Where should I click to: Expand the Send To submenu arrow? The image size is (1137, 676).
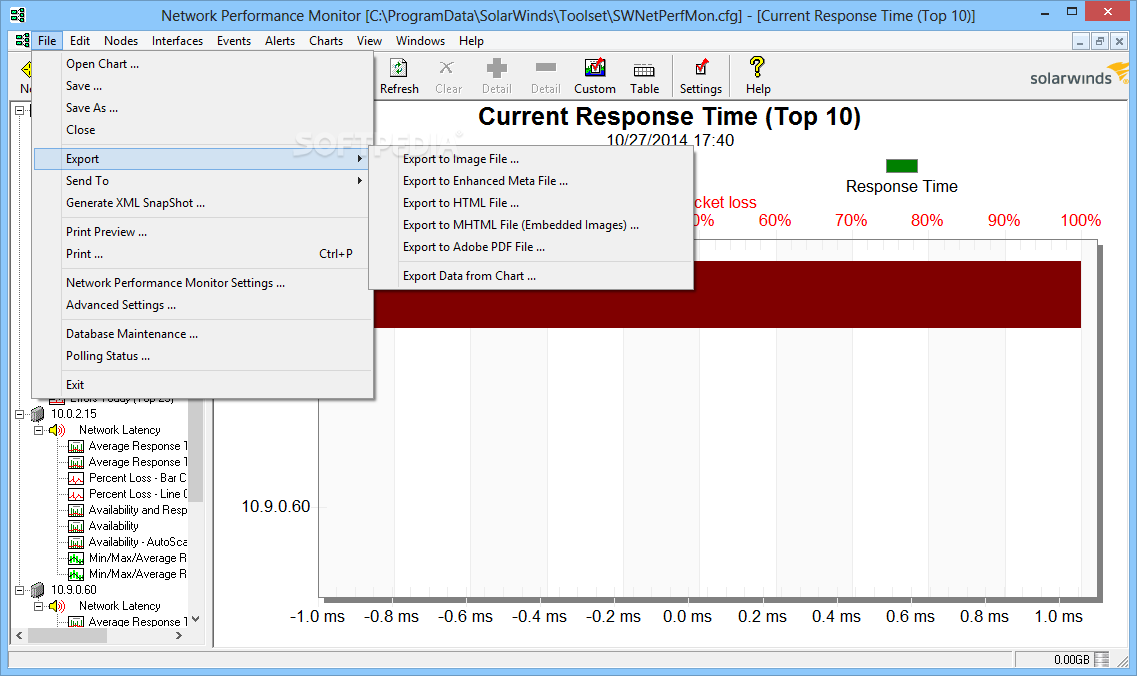pyautogui.click(x=360, y=181)
